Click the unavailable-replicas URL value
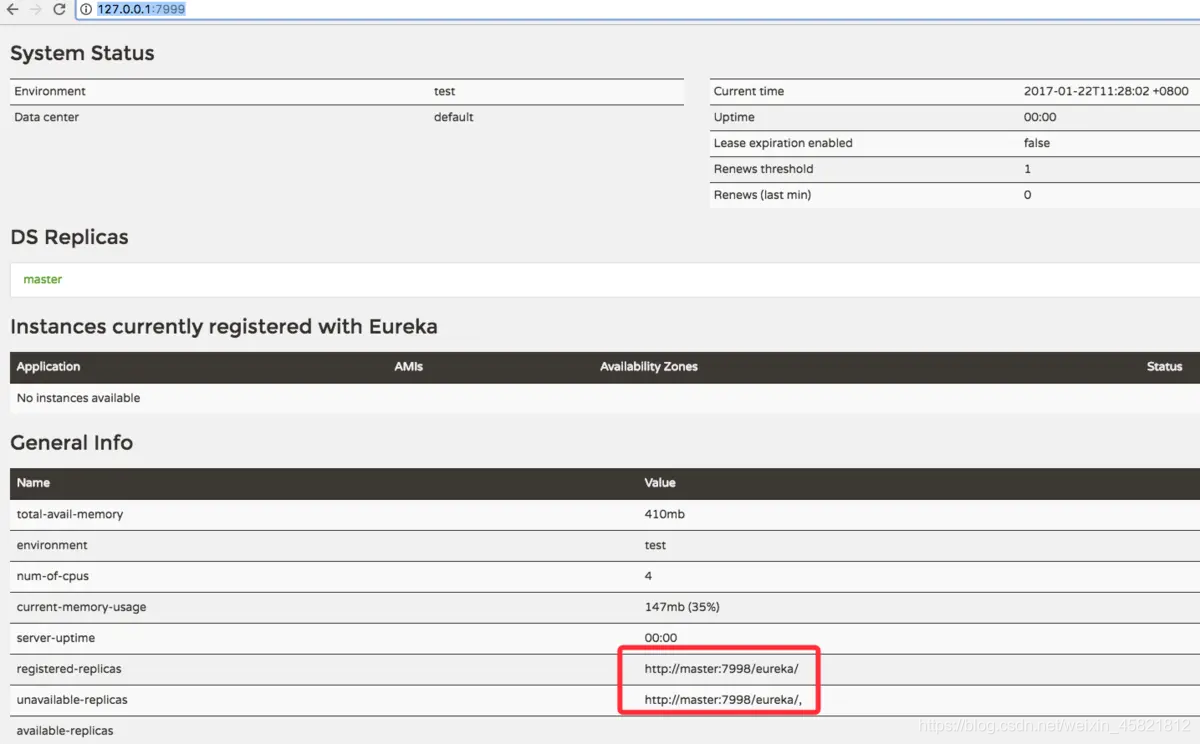 (723, 700)
